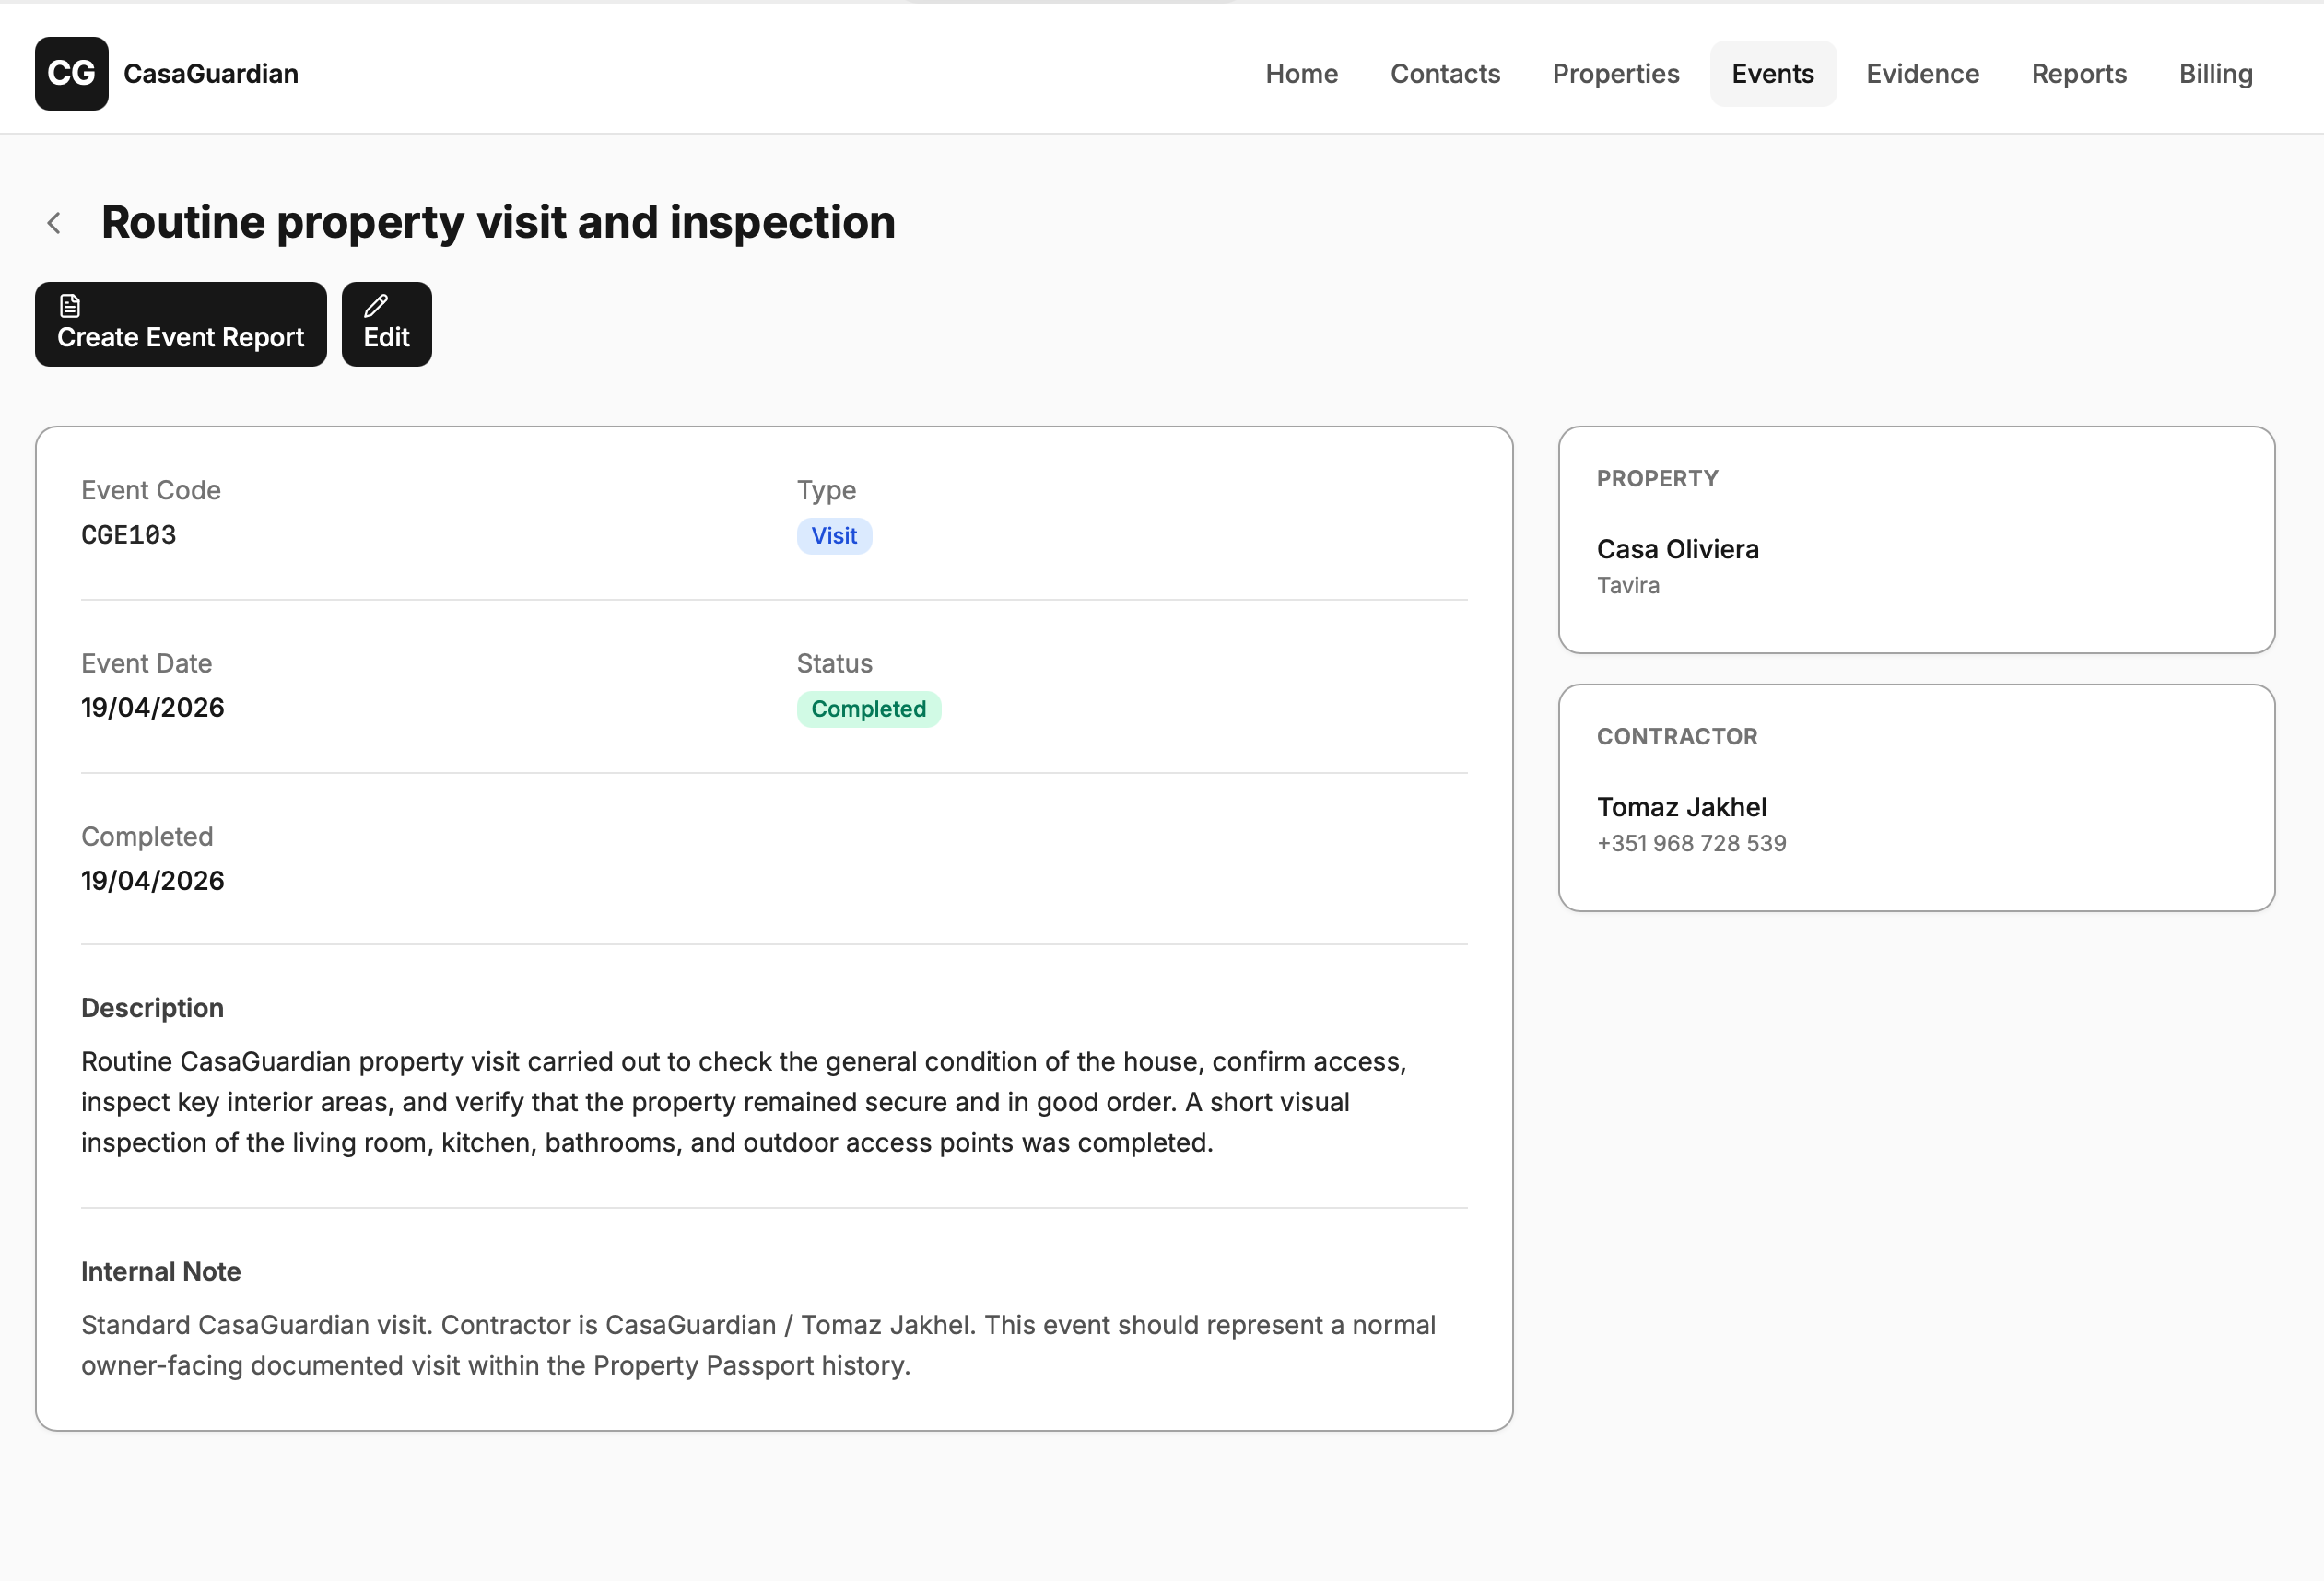Image resolution: width=2324 pixels, height=1581 pixels.
Task: Click the CONTRACTOR card heading
Action: [x=1676, y=737]
